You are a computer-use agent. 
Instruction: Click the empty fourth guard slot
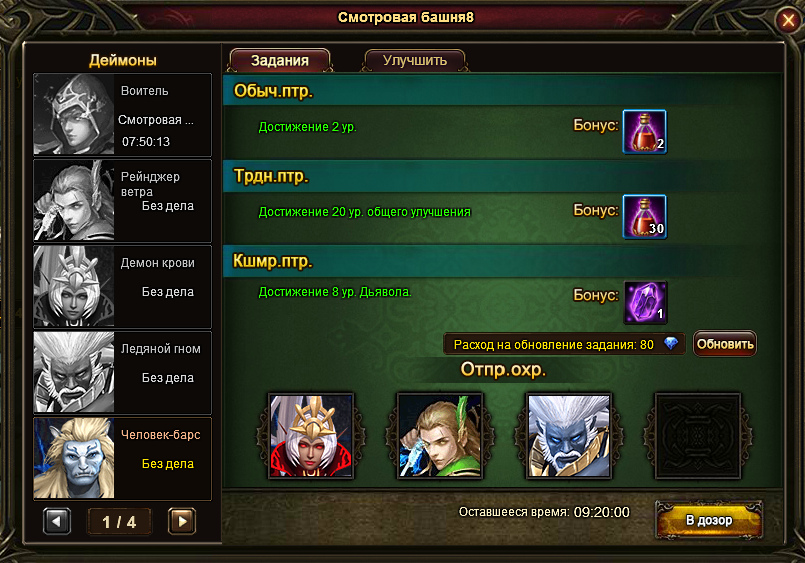click(x=698, y=436)
